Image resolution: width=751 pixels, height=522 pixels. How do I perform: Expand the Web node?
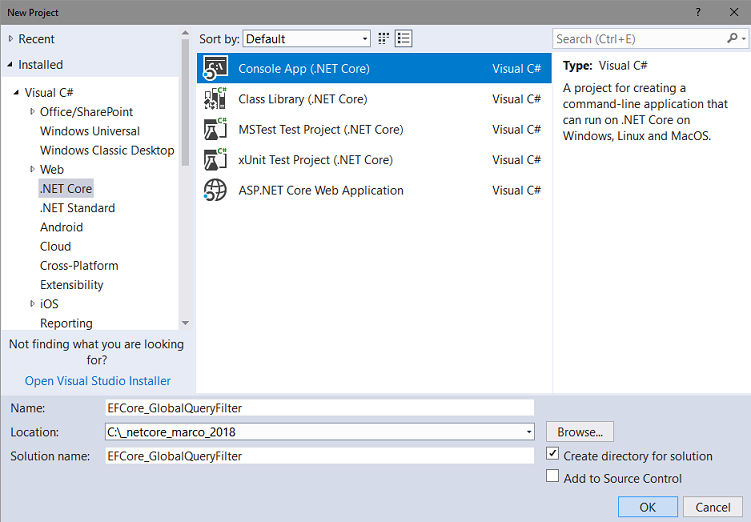coord(32,169)
